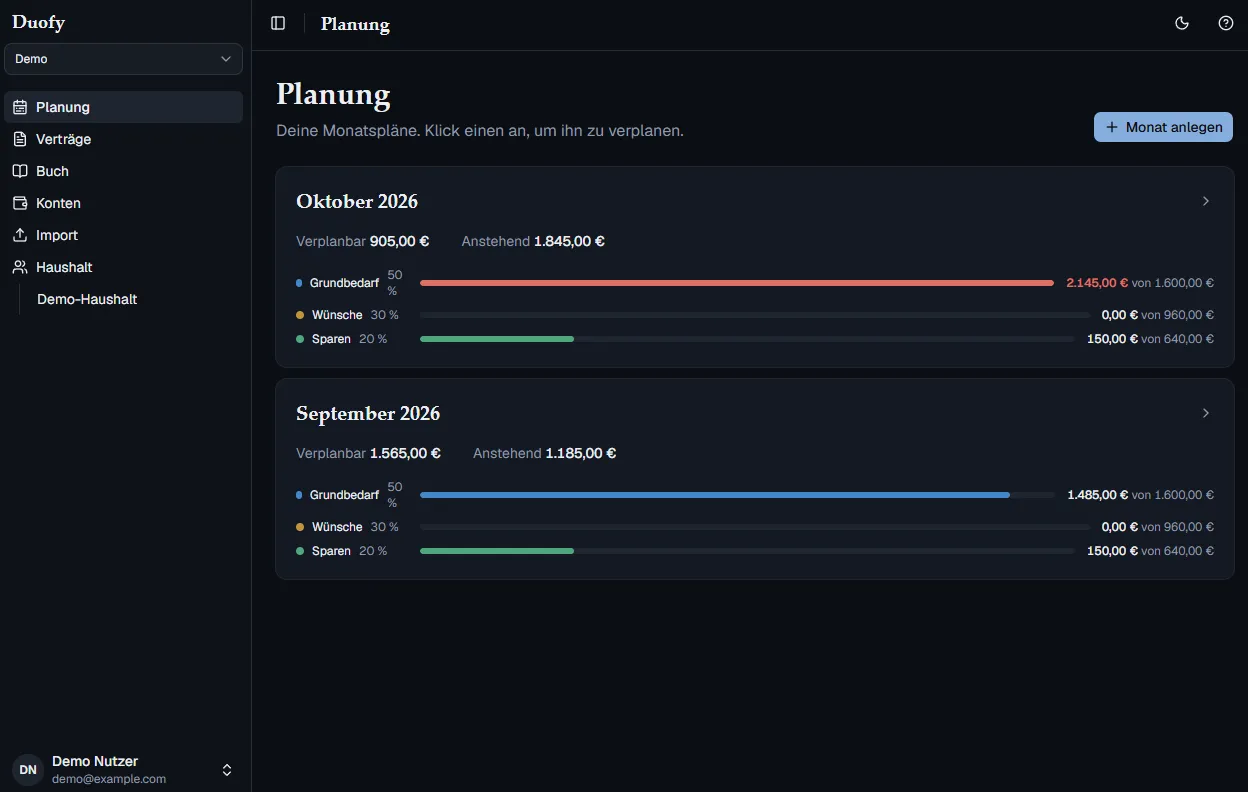This screenshot has width=1248, height=792.
Task: Toggle the sidebar panel icon
Action: click(x=278, y=23)
